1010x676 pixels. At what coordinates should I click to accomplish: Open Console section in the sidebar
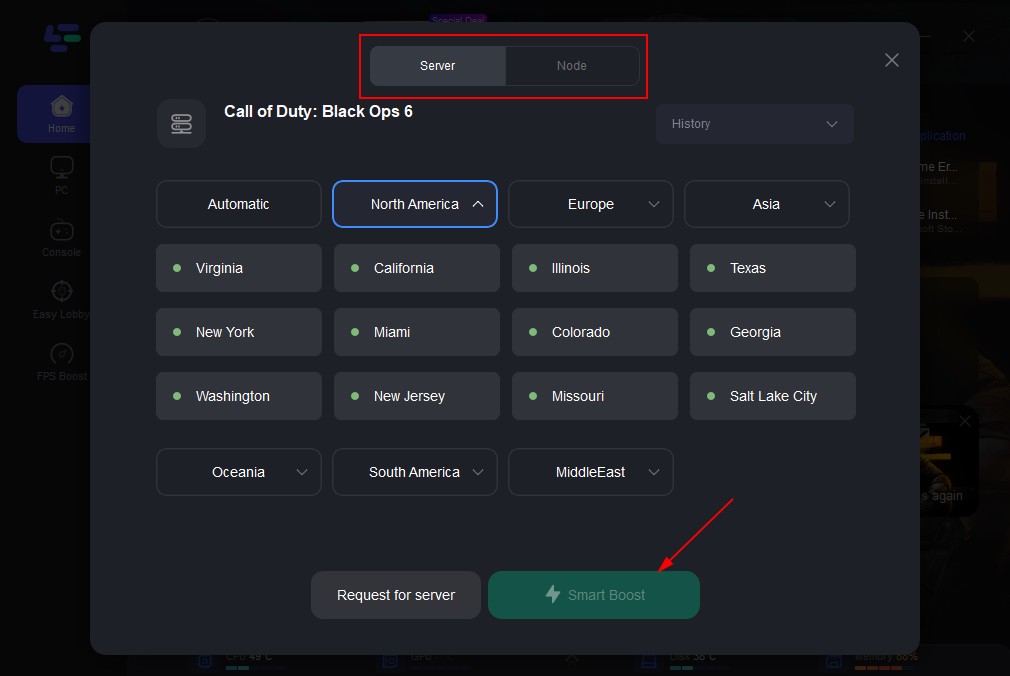(61, 238)
